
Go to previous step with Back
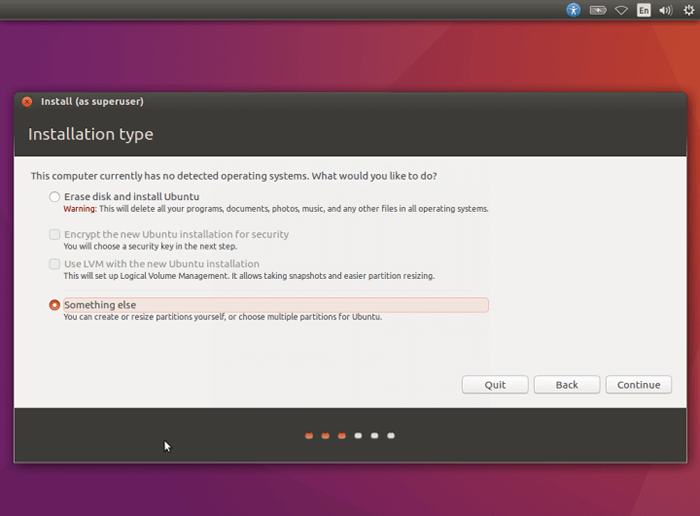(567, 385)
